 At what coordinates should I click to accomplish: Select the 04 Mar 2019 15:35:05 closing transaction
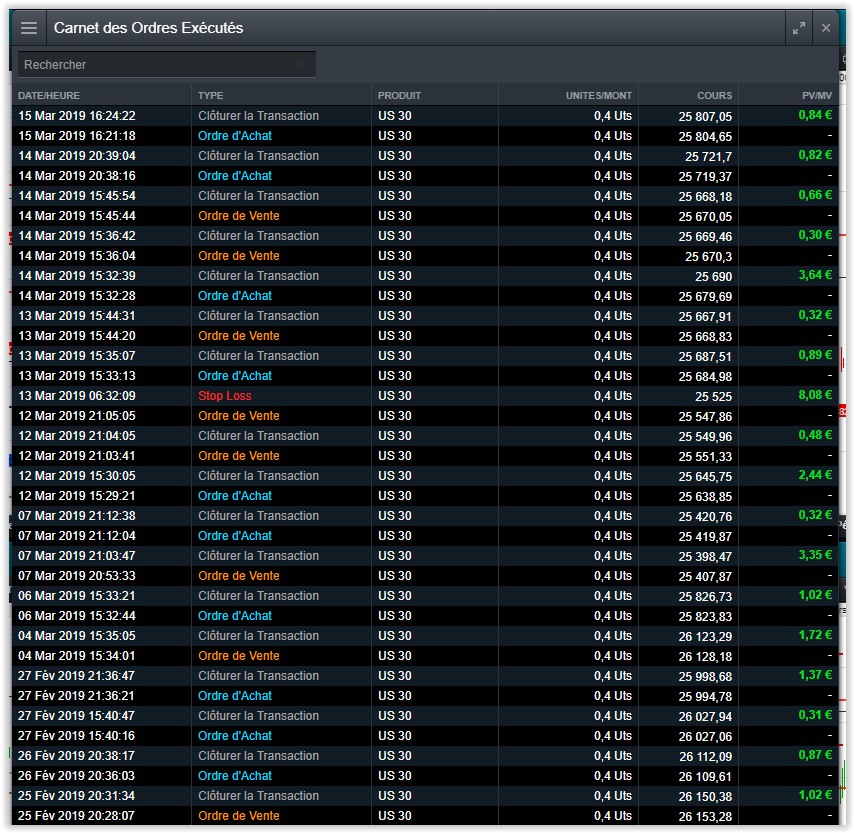tap(258, 636)
